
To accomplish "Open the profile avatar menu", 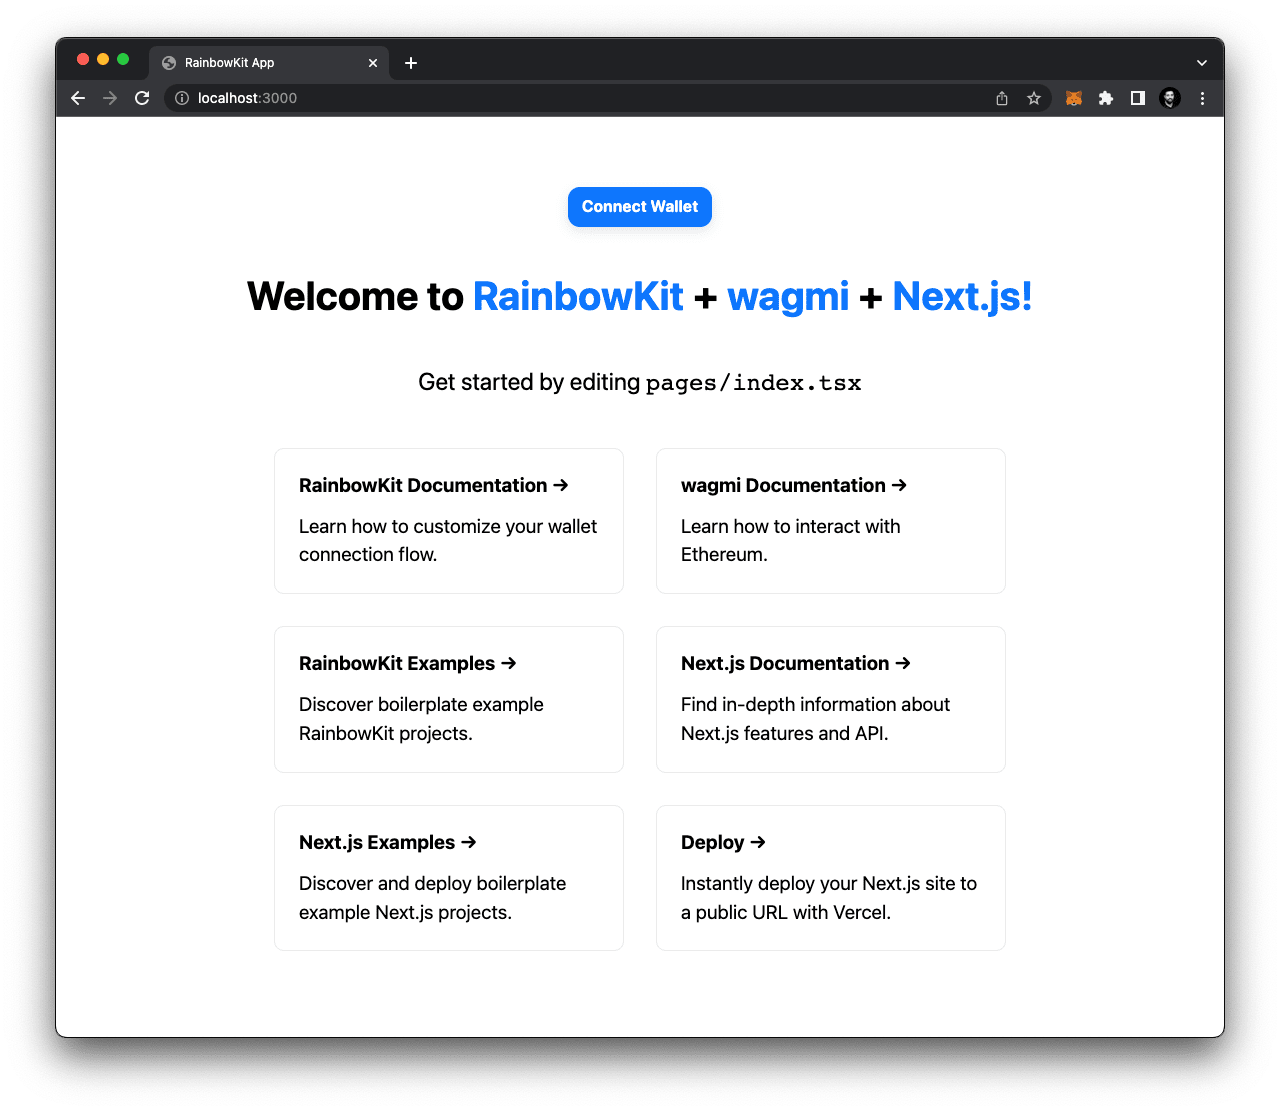I will point(1170,98).
